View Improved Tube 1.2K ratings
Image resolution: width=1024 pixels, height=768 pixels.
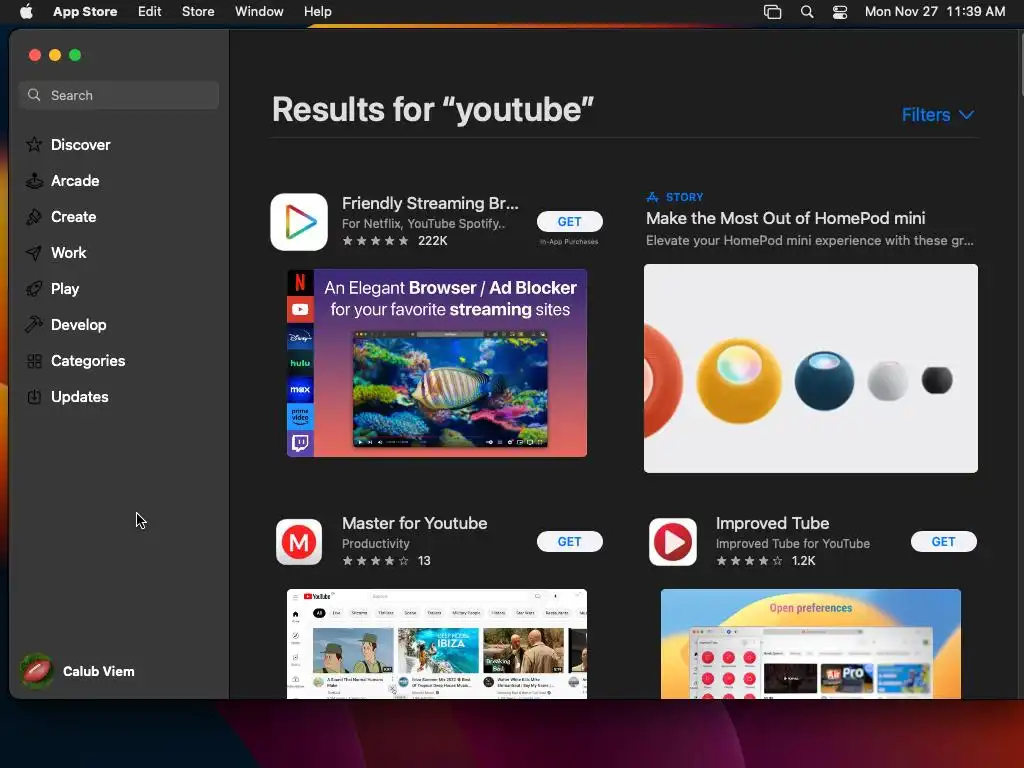(765, 561)
